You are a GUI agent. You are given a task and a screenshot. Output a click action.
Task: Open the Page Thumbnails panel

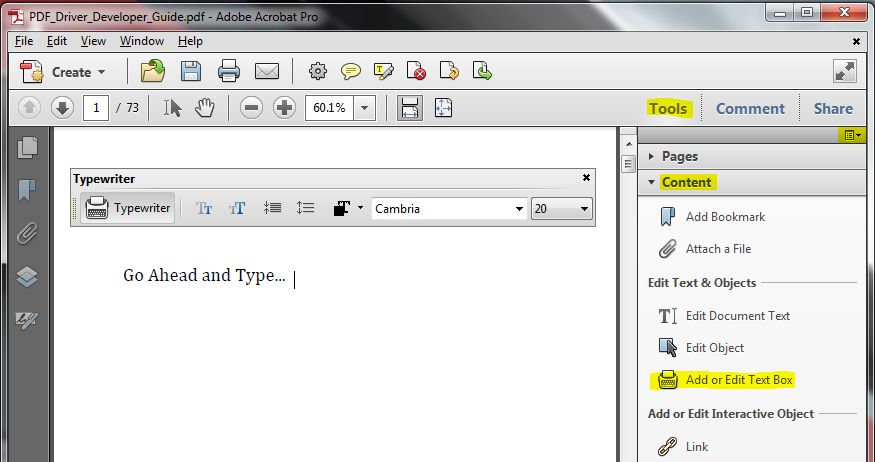click(x=27, y=147)
